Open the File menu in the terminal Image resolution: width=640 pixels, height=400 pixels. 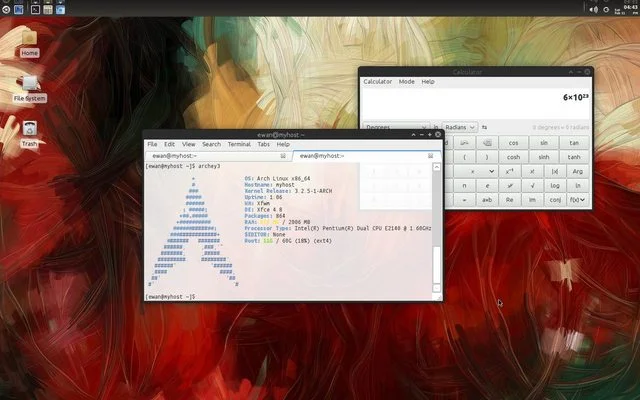pyautogui.click(x=152, y=144)
